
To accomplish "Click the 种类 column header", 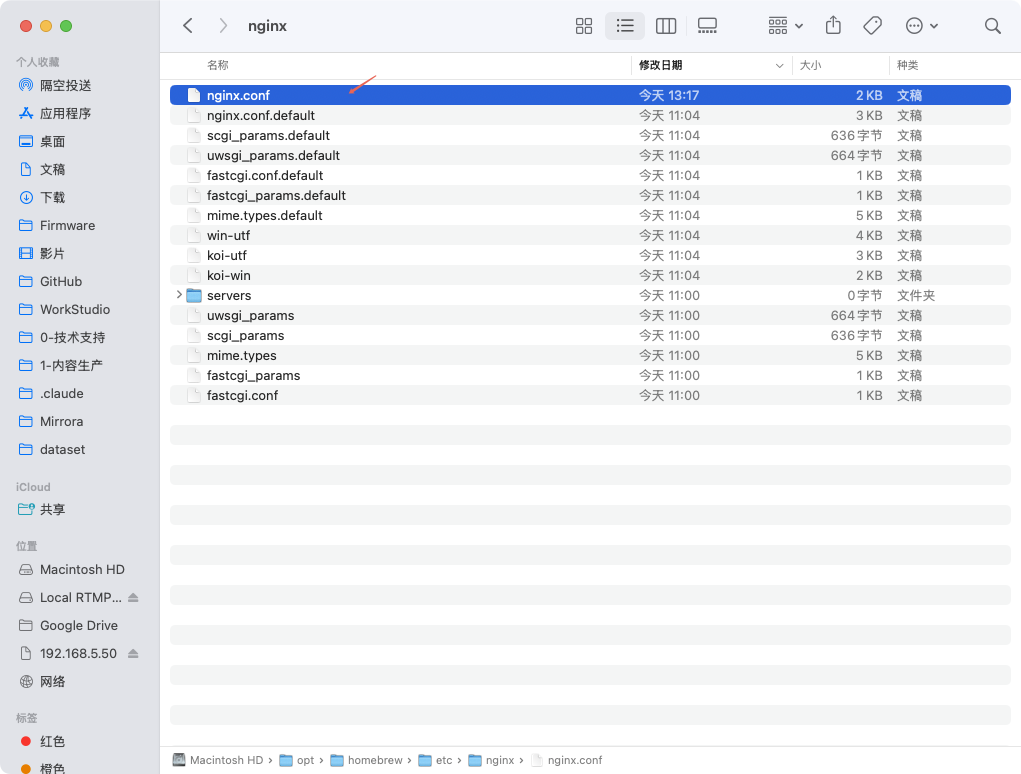I will [908, 65].
